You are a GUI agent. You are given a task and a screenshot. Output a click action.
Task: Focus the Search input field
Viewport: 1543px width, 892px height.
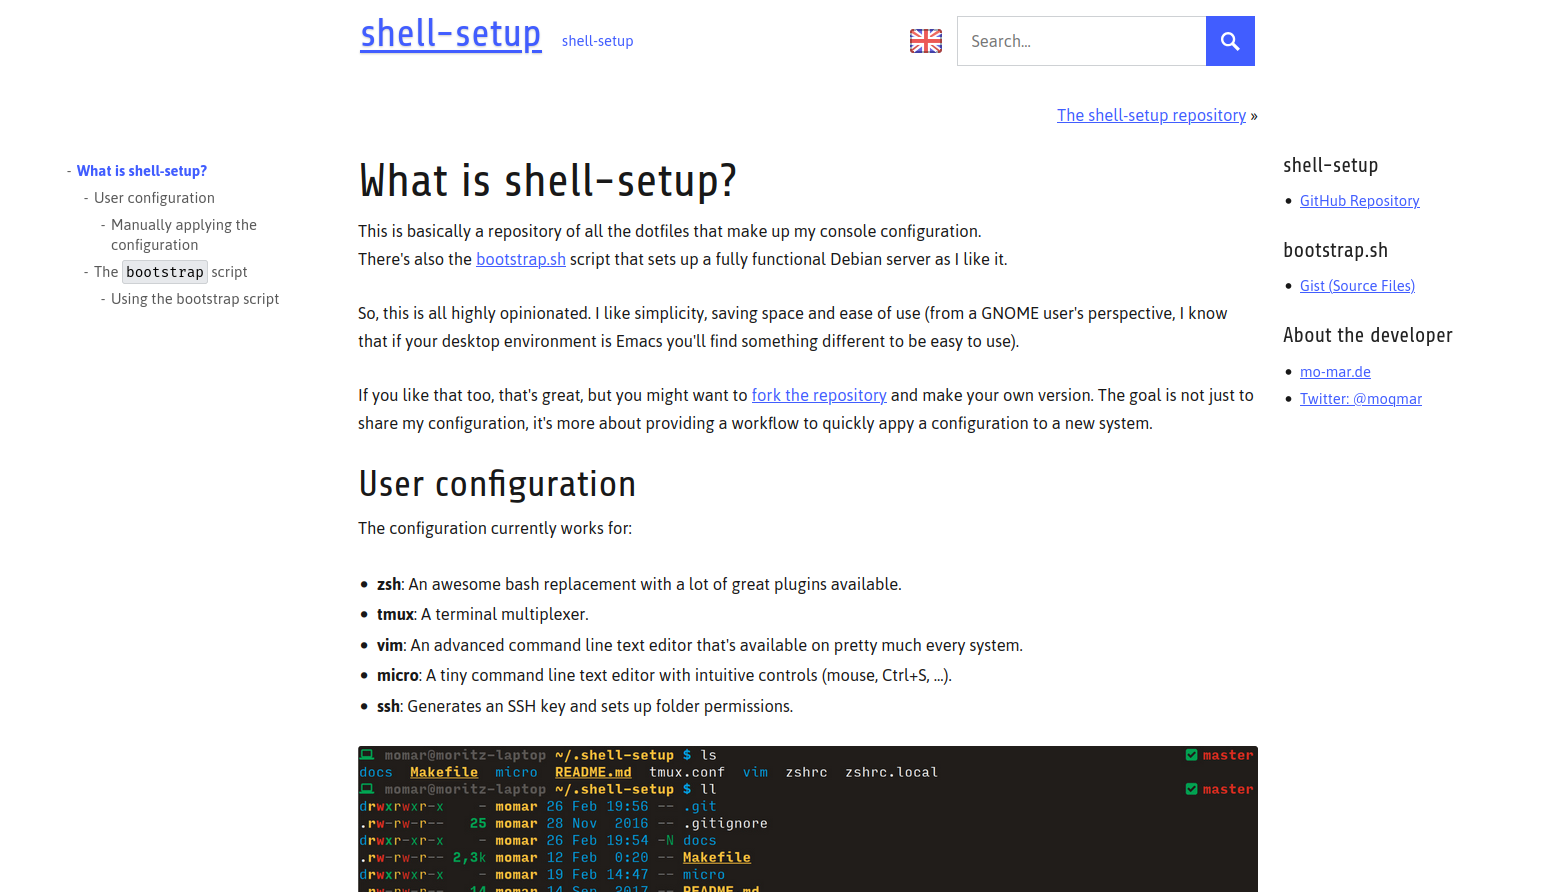click(x=1081, y=41)
